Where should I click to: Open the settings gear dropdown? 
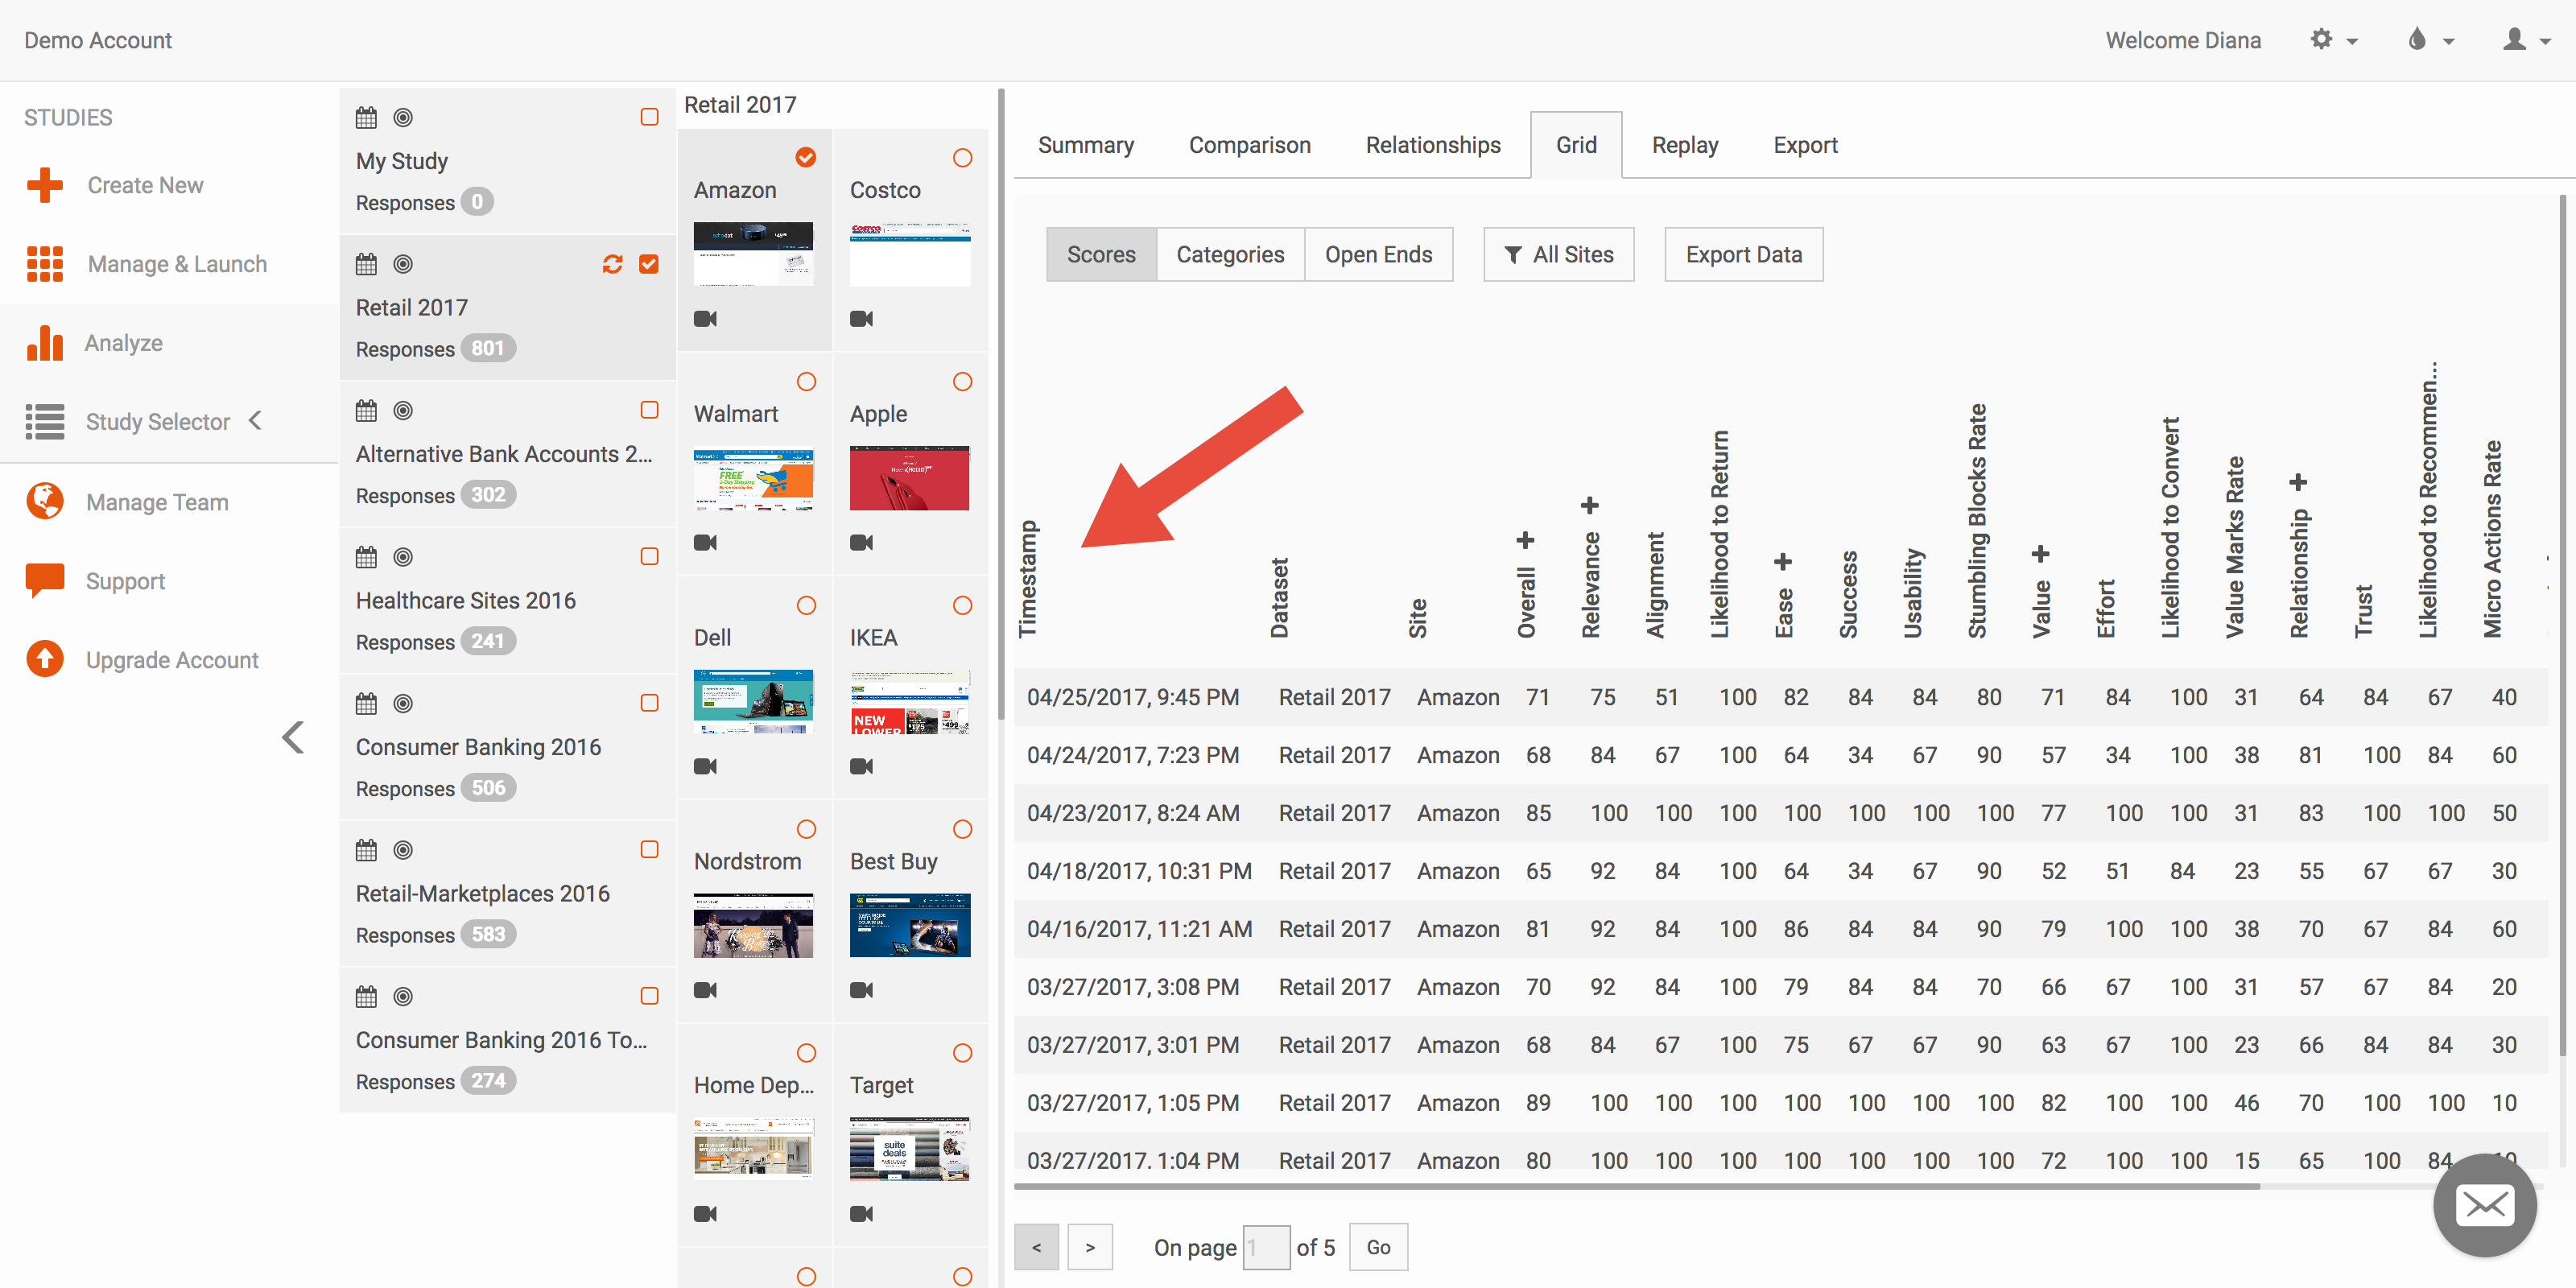(2334, 40)
